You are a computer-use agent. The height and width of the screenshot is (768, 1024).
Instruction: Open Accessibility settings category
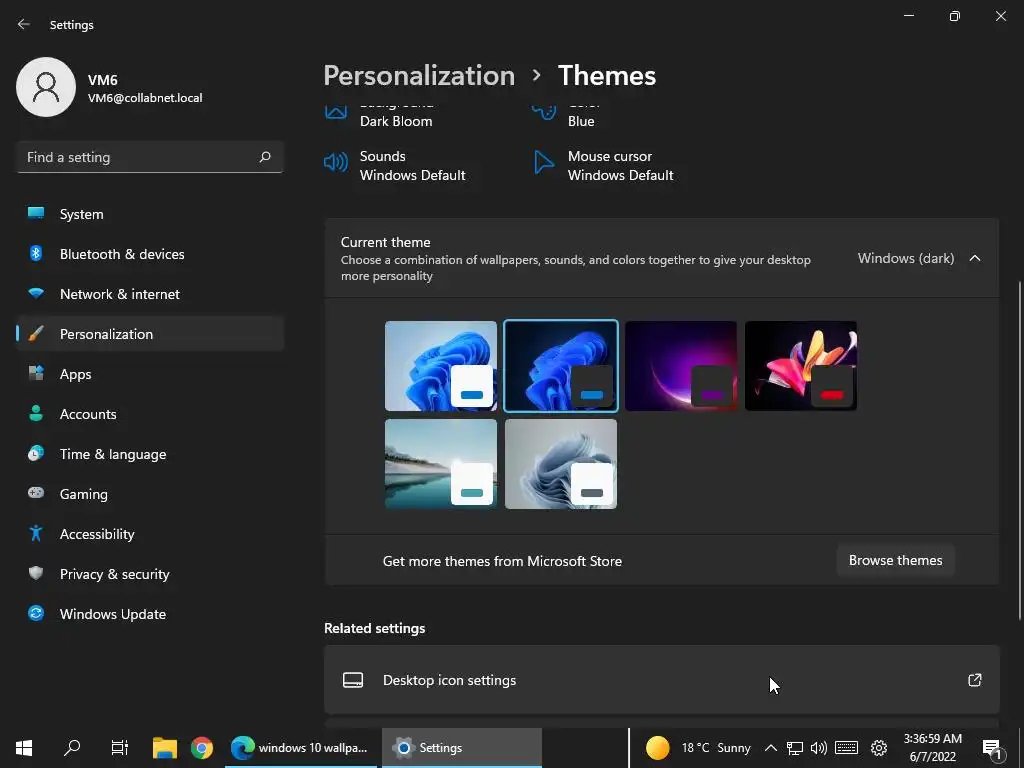coord(150,534)
